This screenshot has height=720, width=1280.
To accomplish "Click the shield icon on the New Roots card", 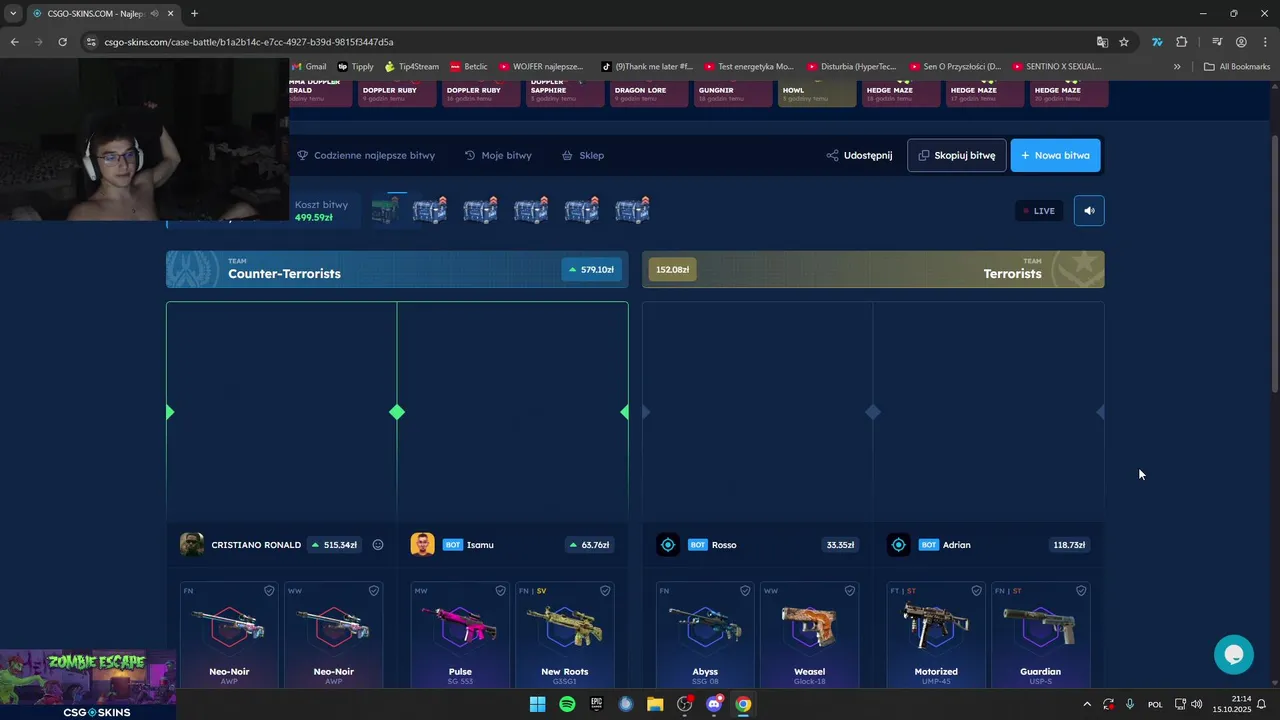I will 605,591.
